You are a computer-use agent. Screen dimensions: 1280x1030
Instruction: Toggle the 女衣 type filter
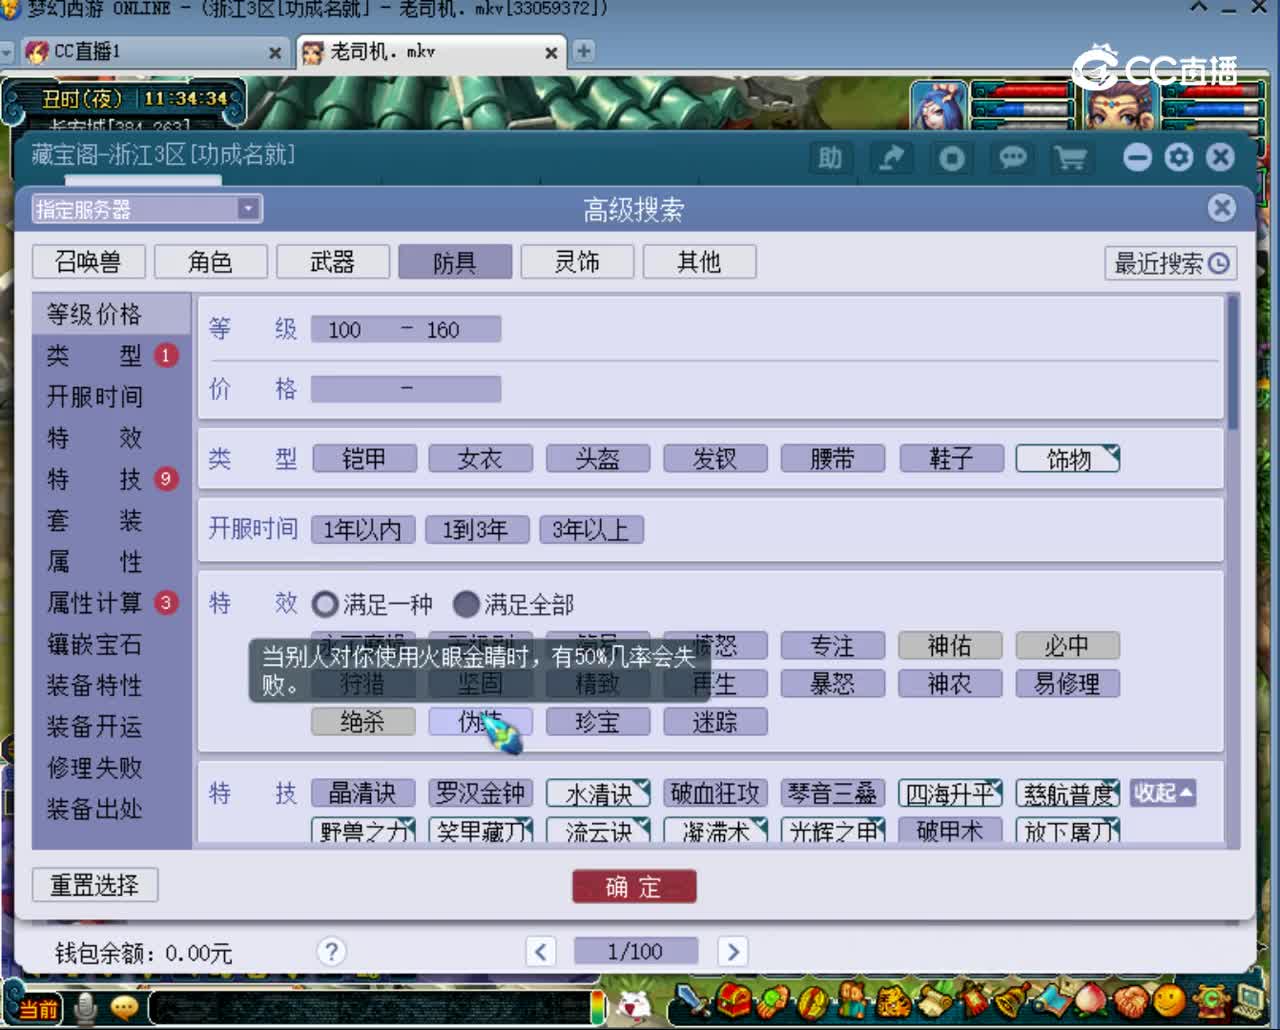(x=480, y=459)
